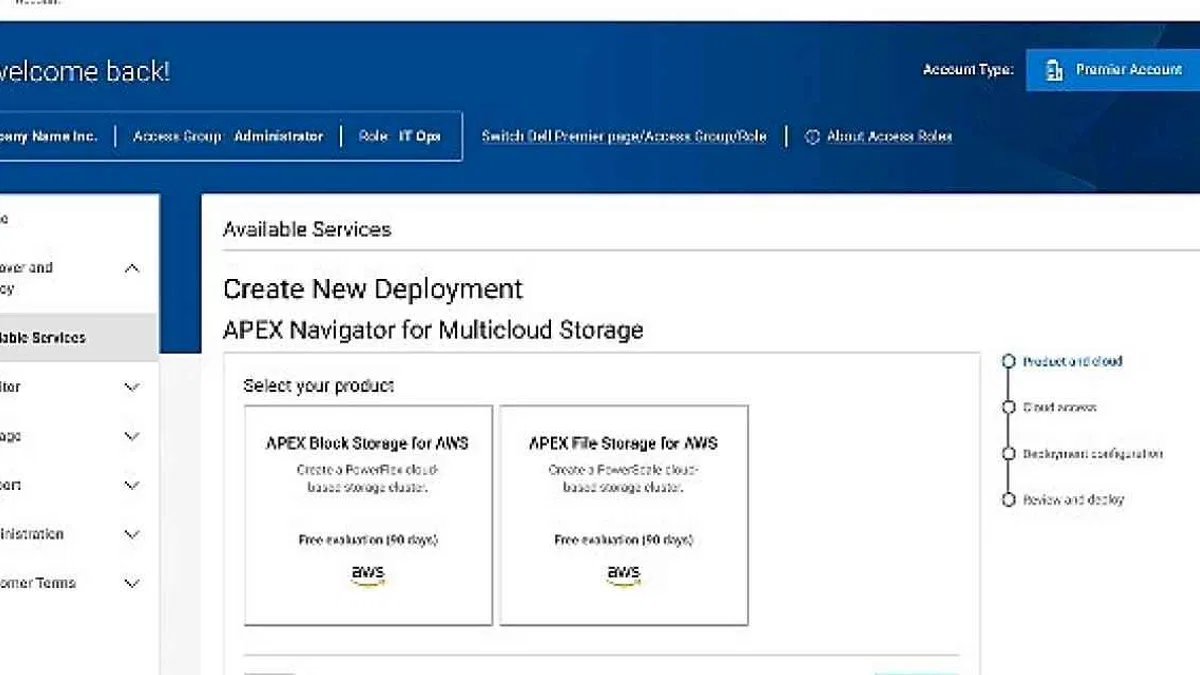The width and height of the screenshot is (1200, 675).
Task: Collapse the Discover and Deploy sidebar section
Action: (x=131, y=269)
